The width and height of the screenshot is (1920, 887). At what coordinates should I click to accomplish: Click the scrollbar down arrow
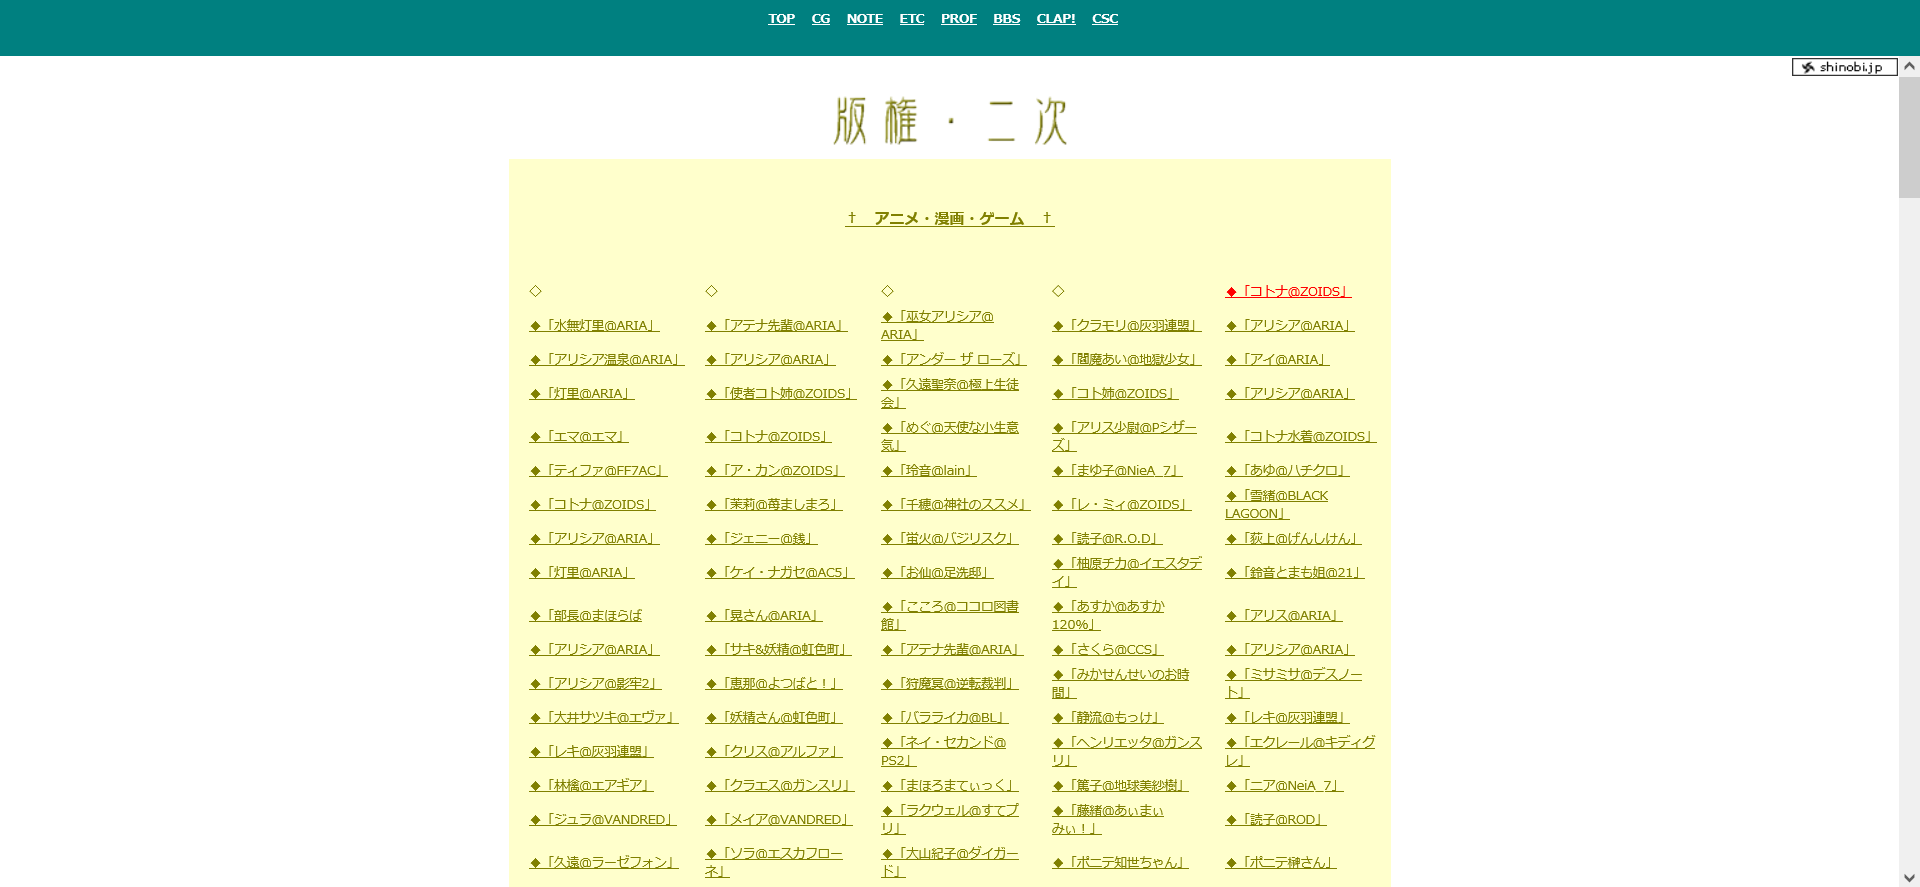[x=1909, y=878]
